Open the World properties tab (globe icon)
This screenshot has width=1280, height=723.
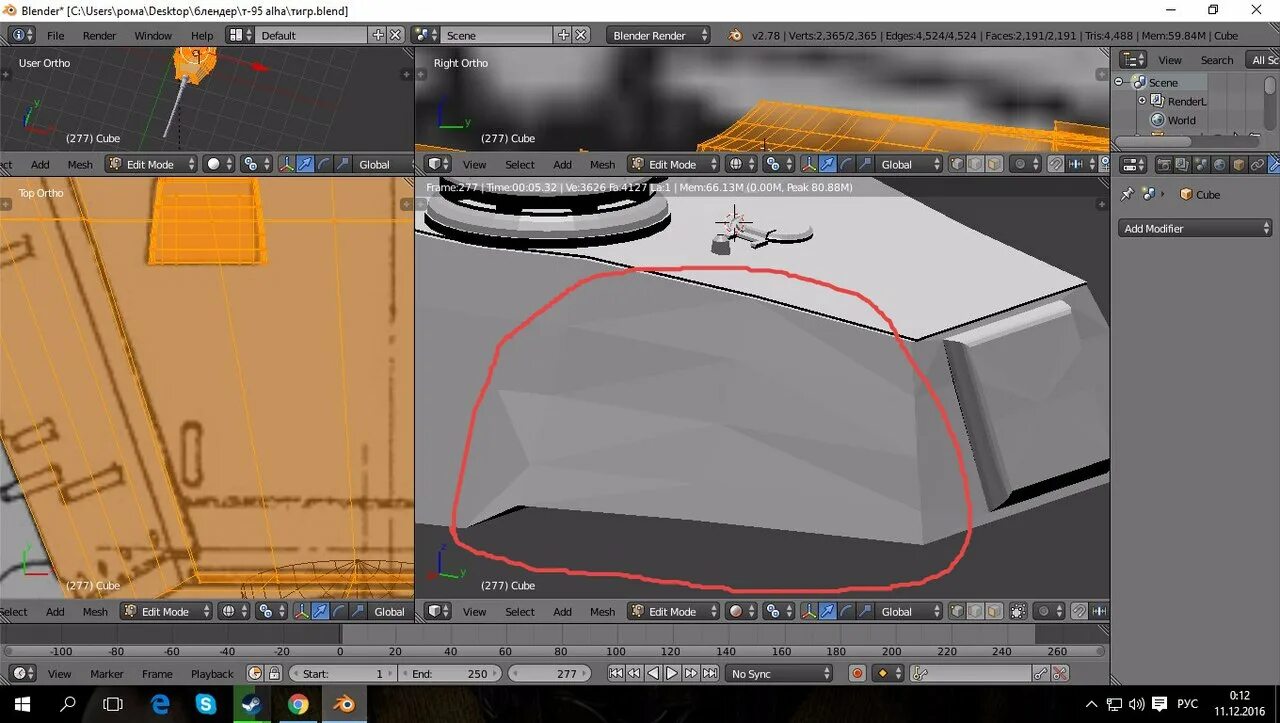1220,163
